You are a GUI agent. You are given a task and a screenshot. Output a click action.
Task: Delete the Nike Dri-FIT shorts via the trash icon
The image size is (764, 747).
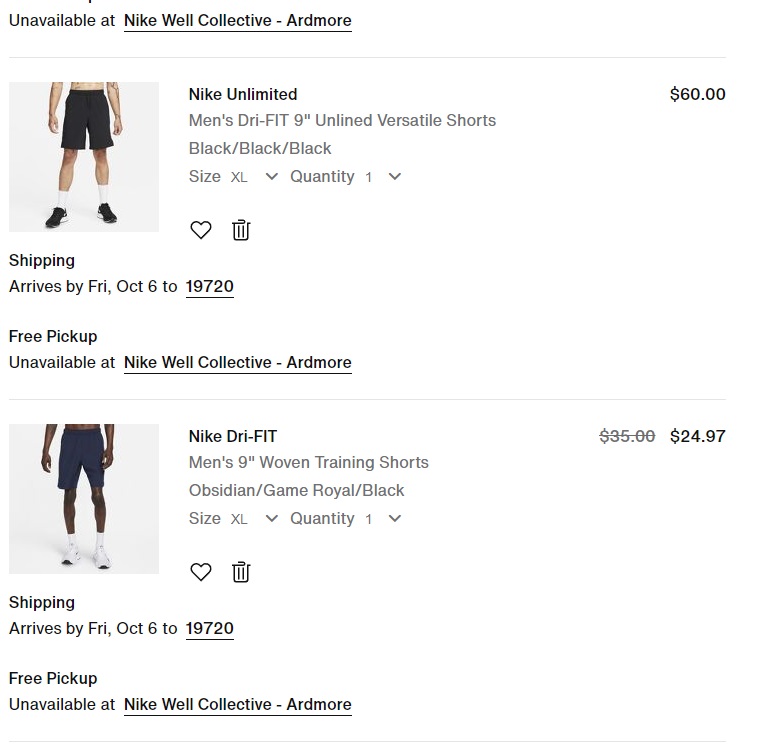tap(241, 572)
